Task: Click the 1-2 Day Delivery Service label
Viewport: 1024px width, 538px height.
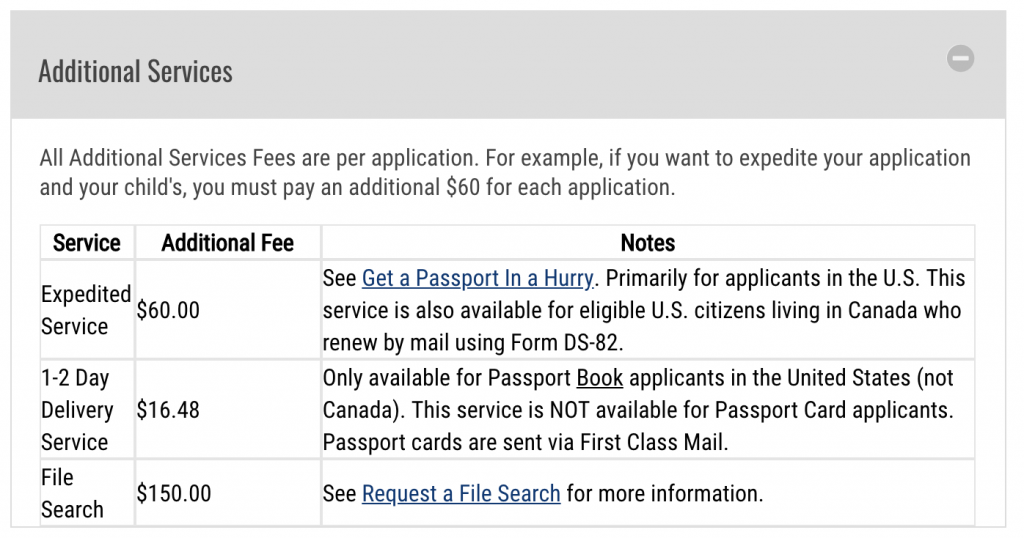Action: pos(77,410)
